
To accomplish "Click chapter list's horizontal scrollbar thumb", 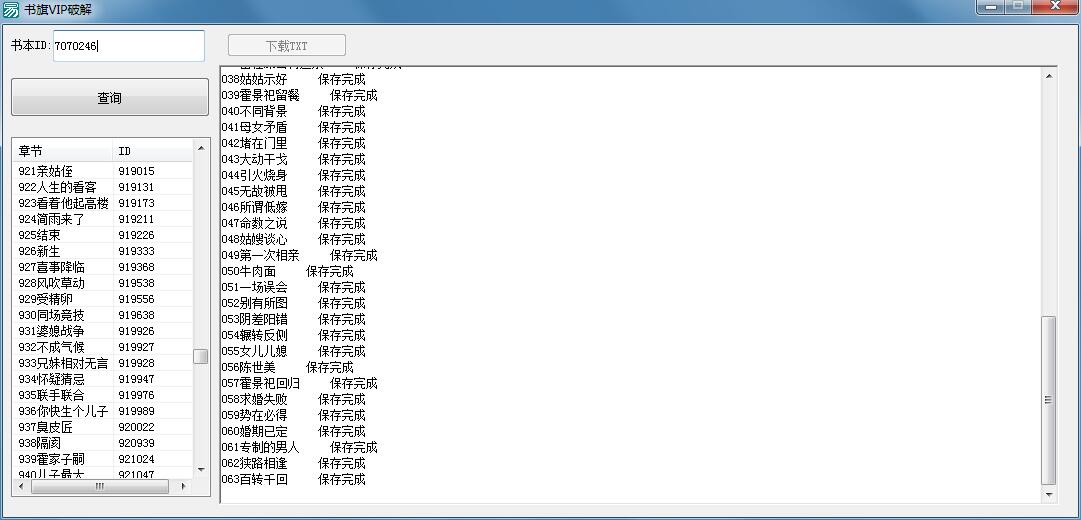I will pyautogui.click(x=100, y=486).
